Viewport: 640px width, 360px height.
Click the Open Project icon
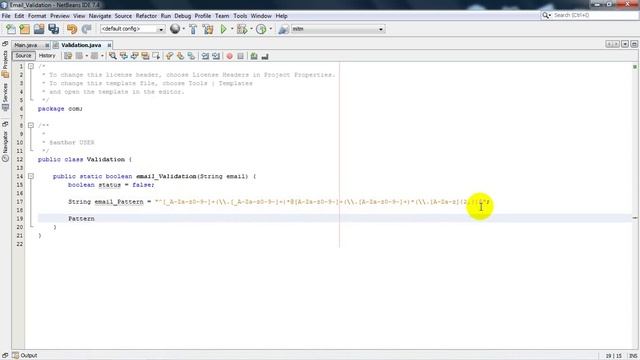(x=39, y=29)
